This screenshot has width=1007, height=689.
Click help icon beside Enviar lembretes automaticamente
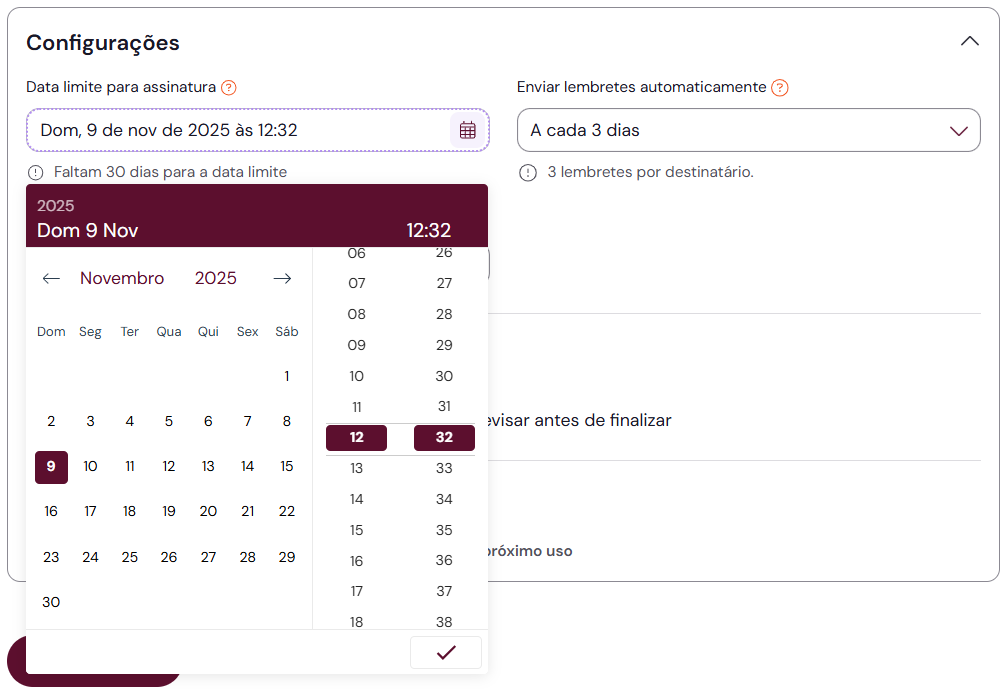click(780, 88)
